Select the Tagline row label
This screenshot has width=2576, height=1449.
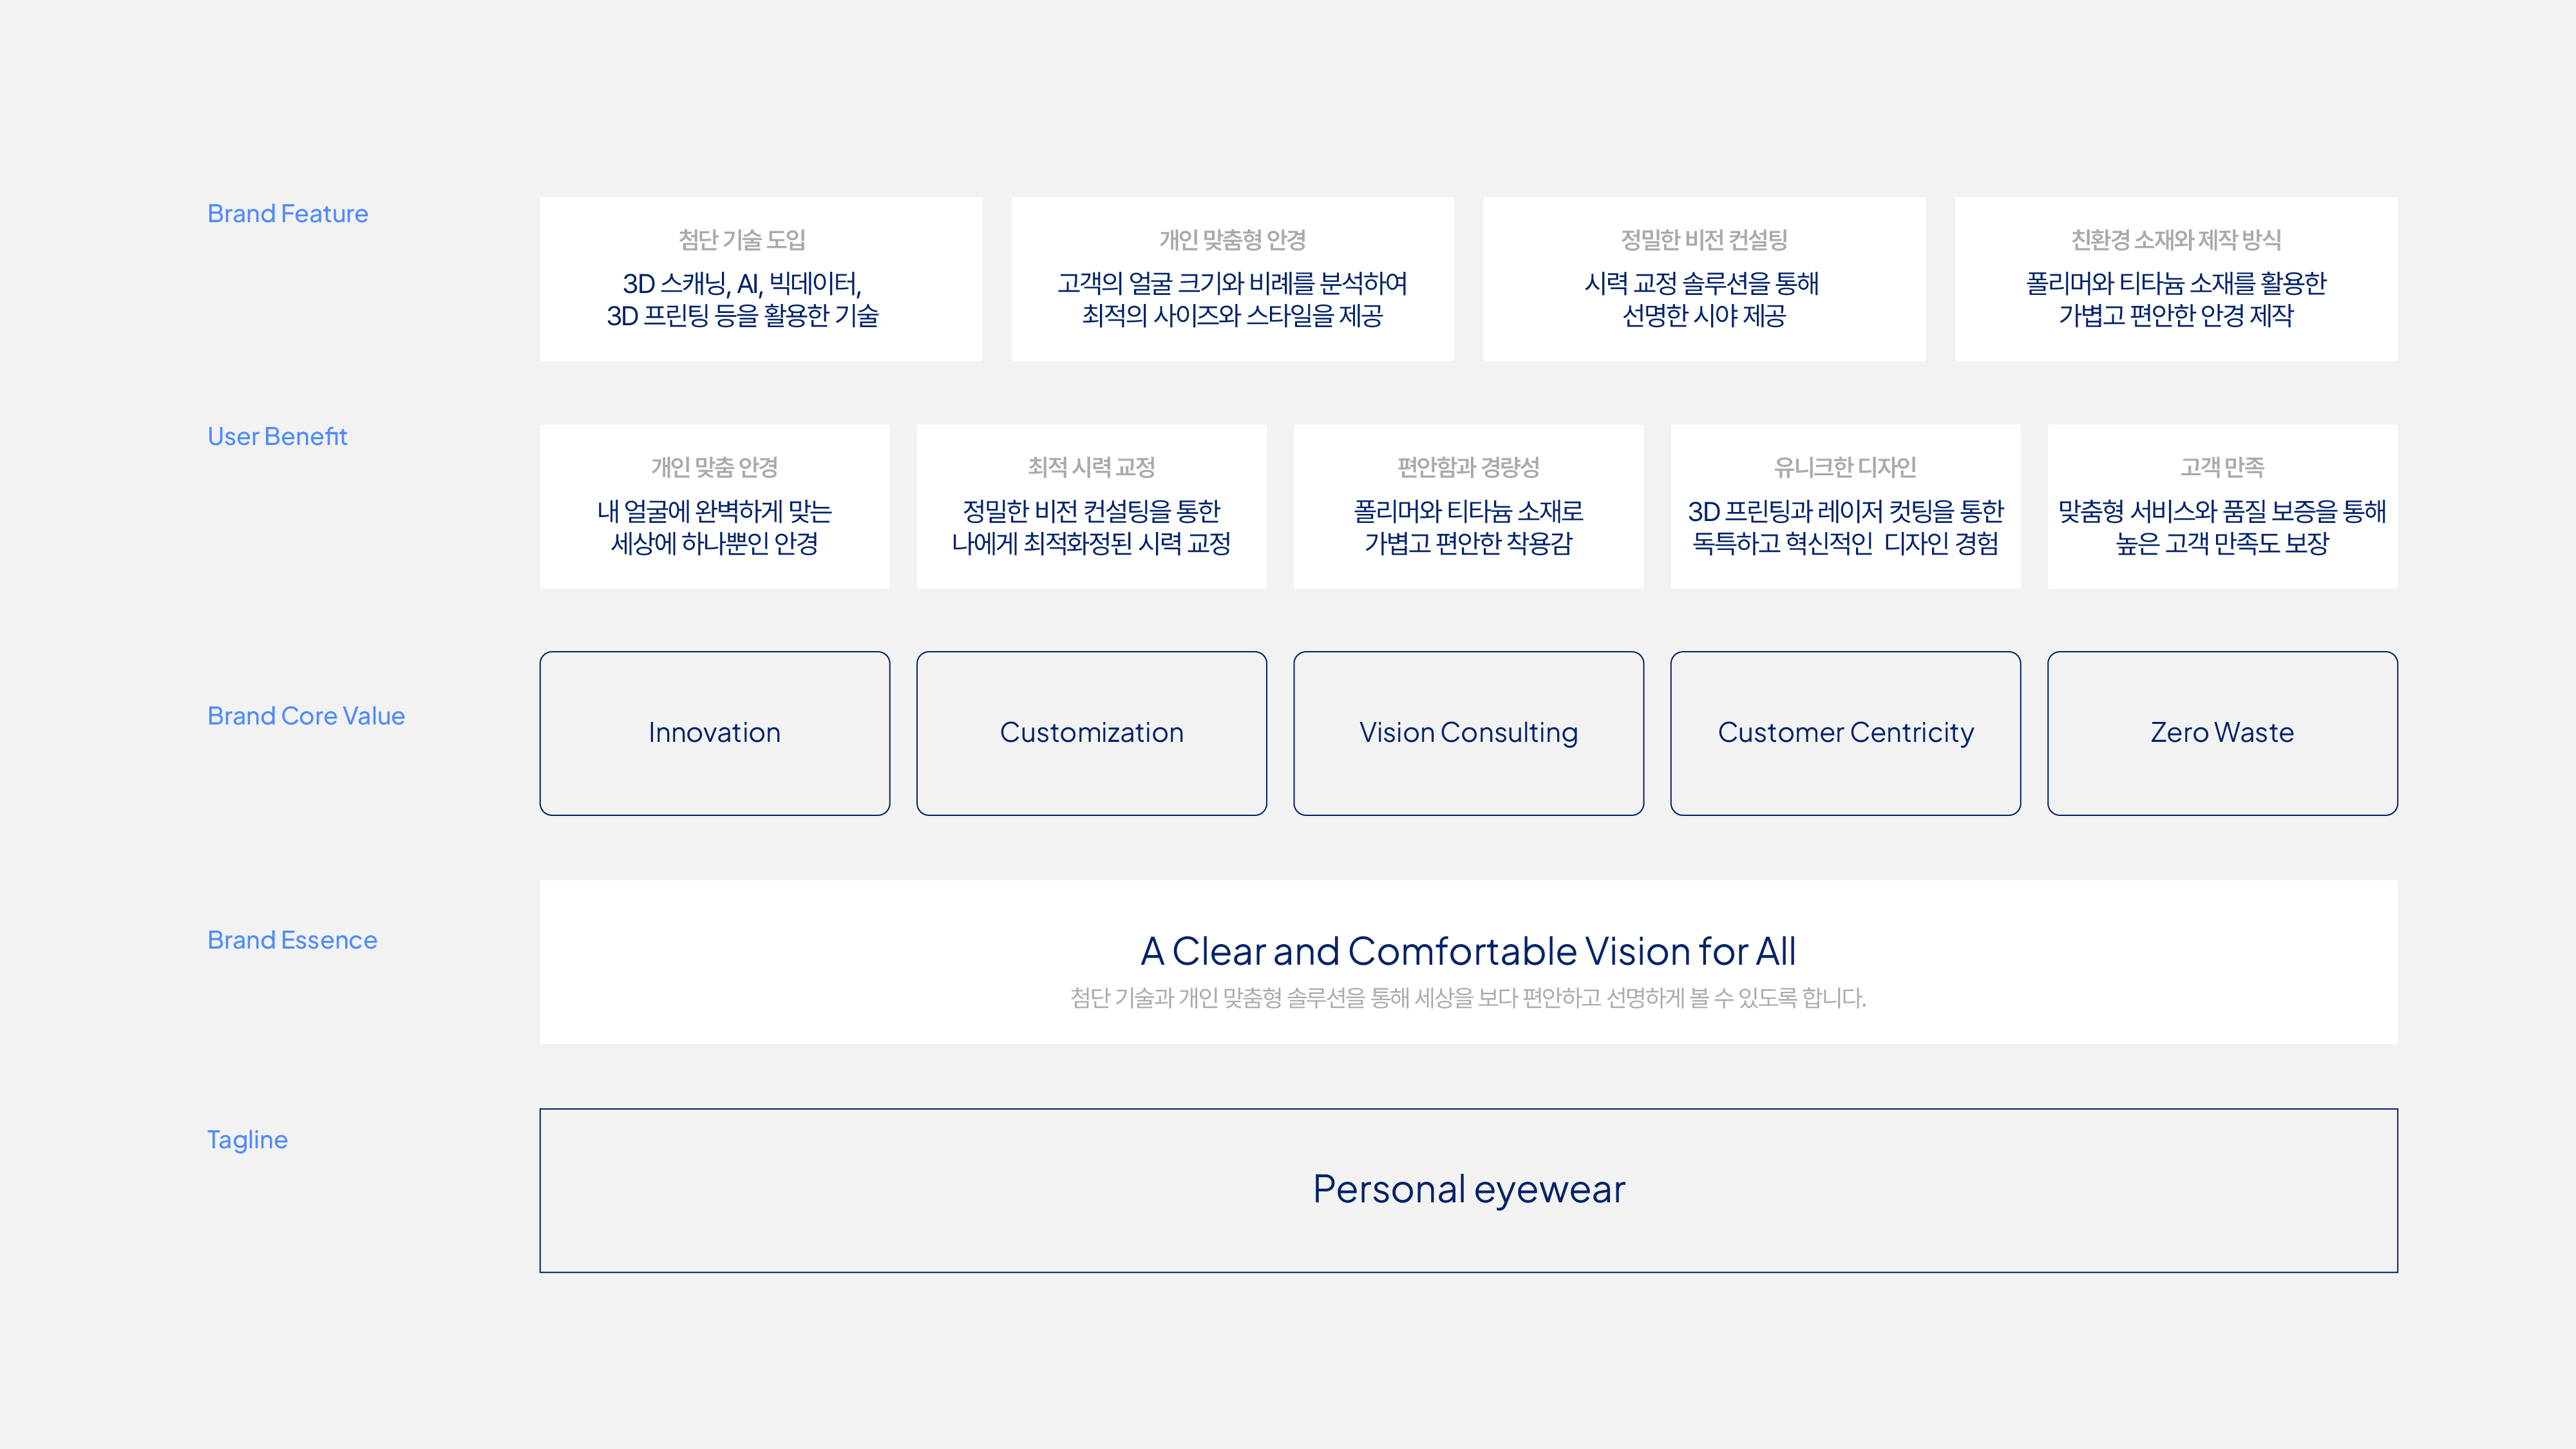click(247, 1140)
